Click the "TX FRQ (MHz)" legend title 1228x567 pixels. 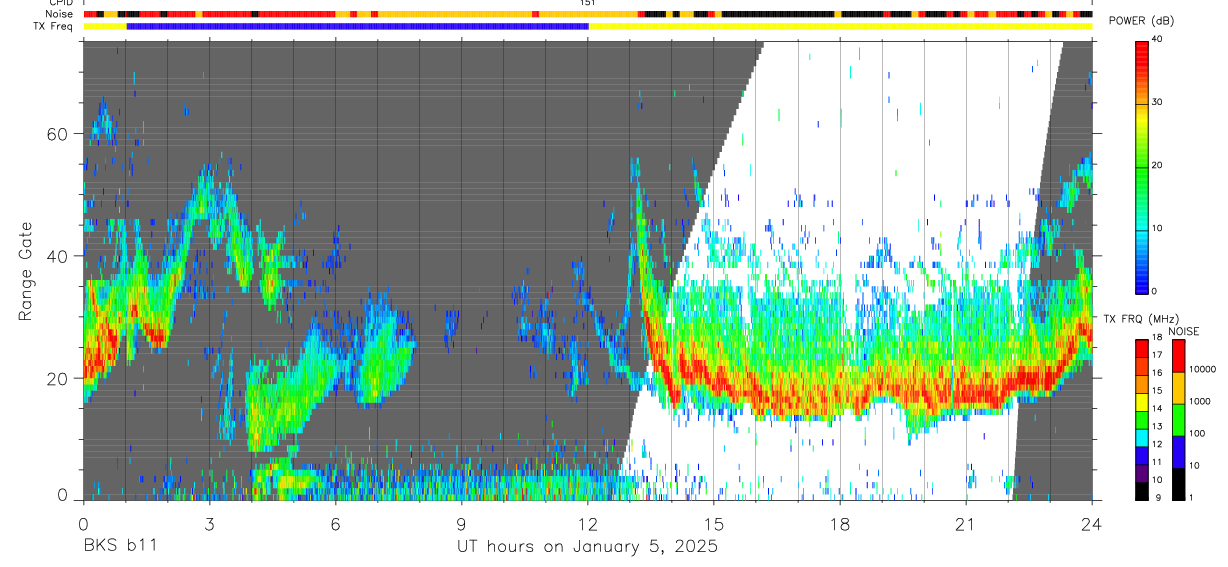click(x=1140, y=319)
